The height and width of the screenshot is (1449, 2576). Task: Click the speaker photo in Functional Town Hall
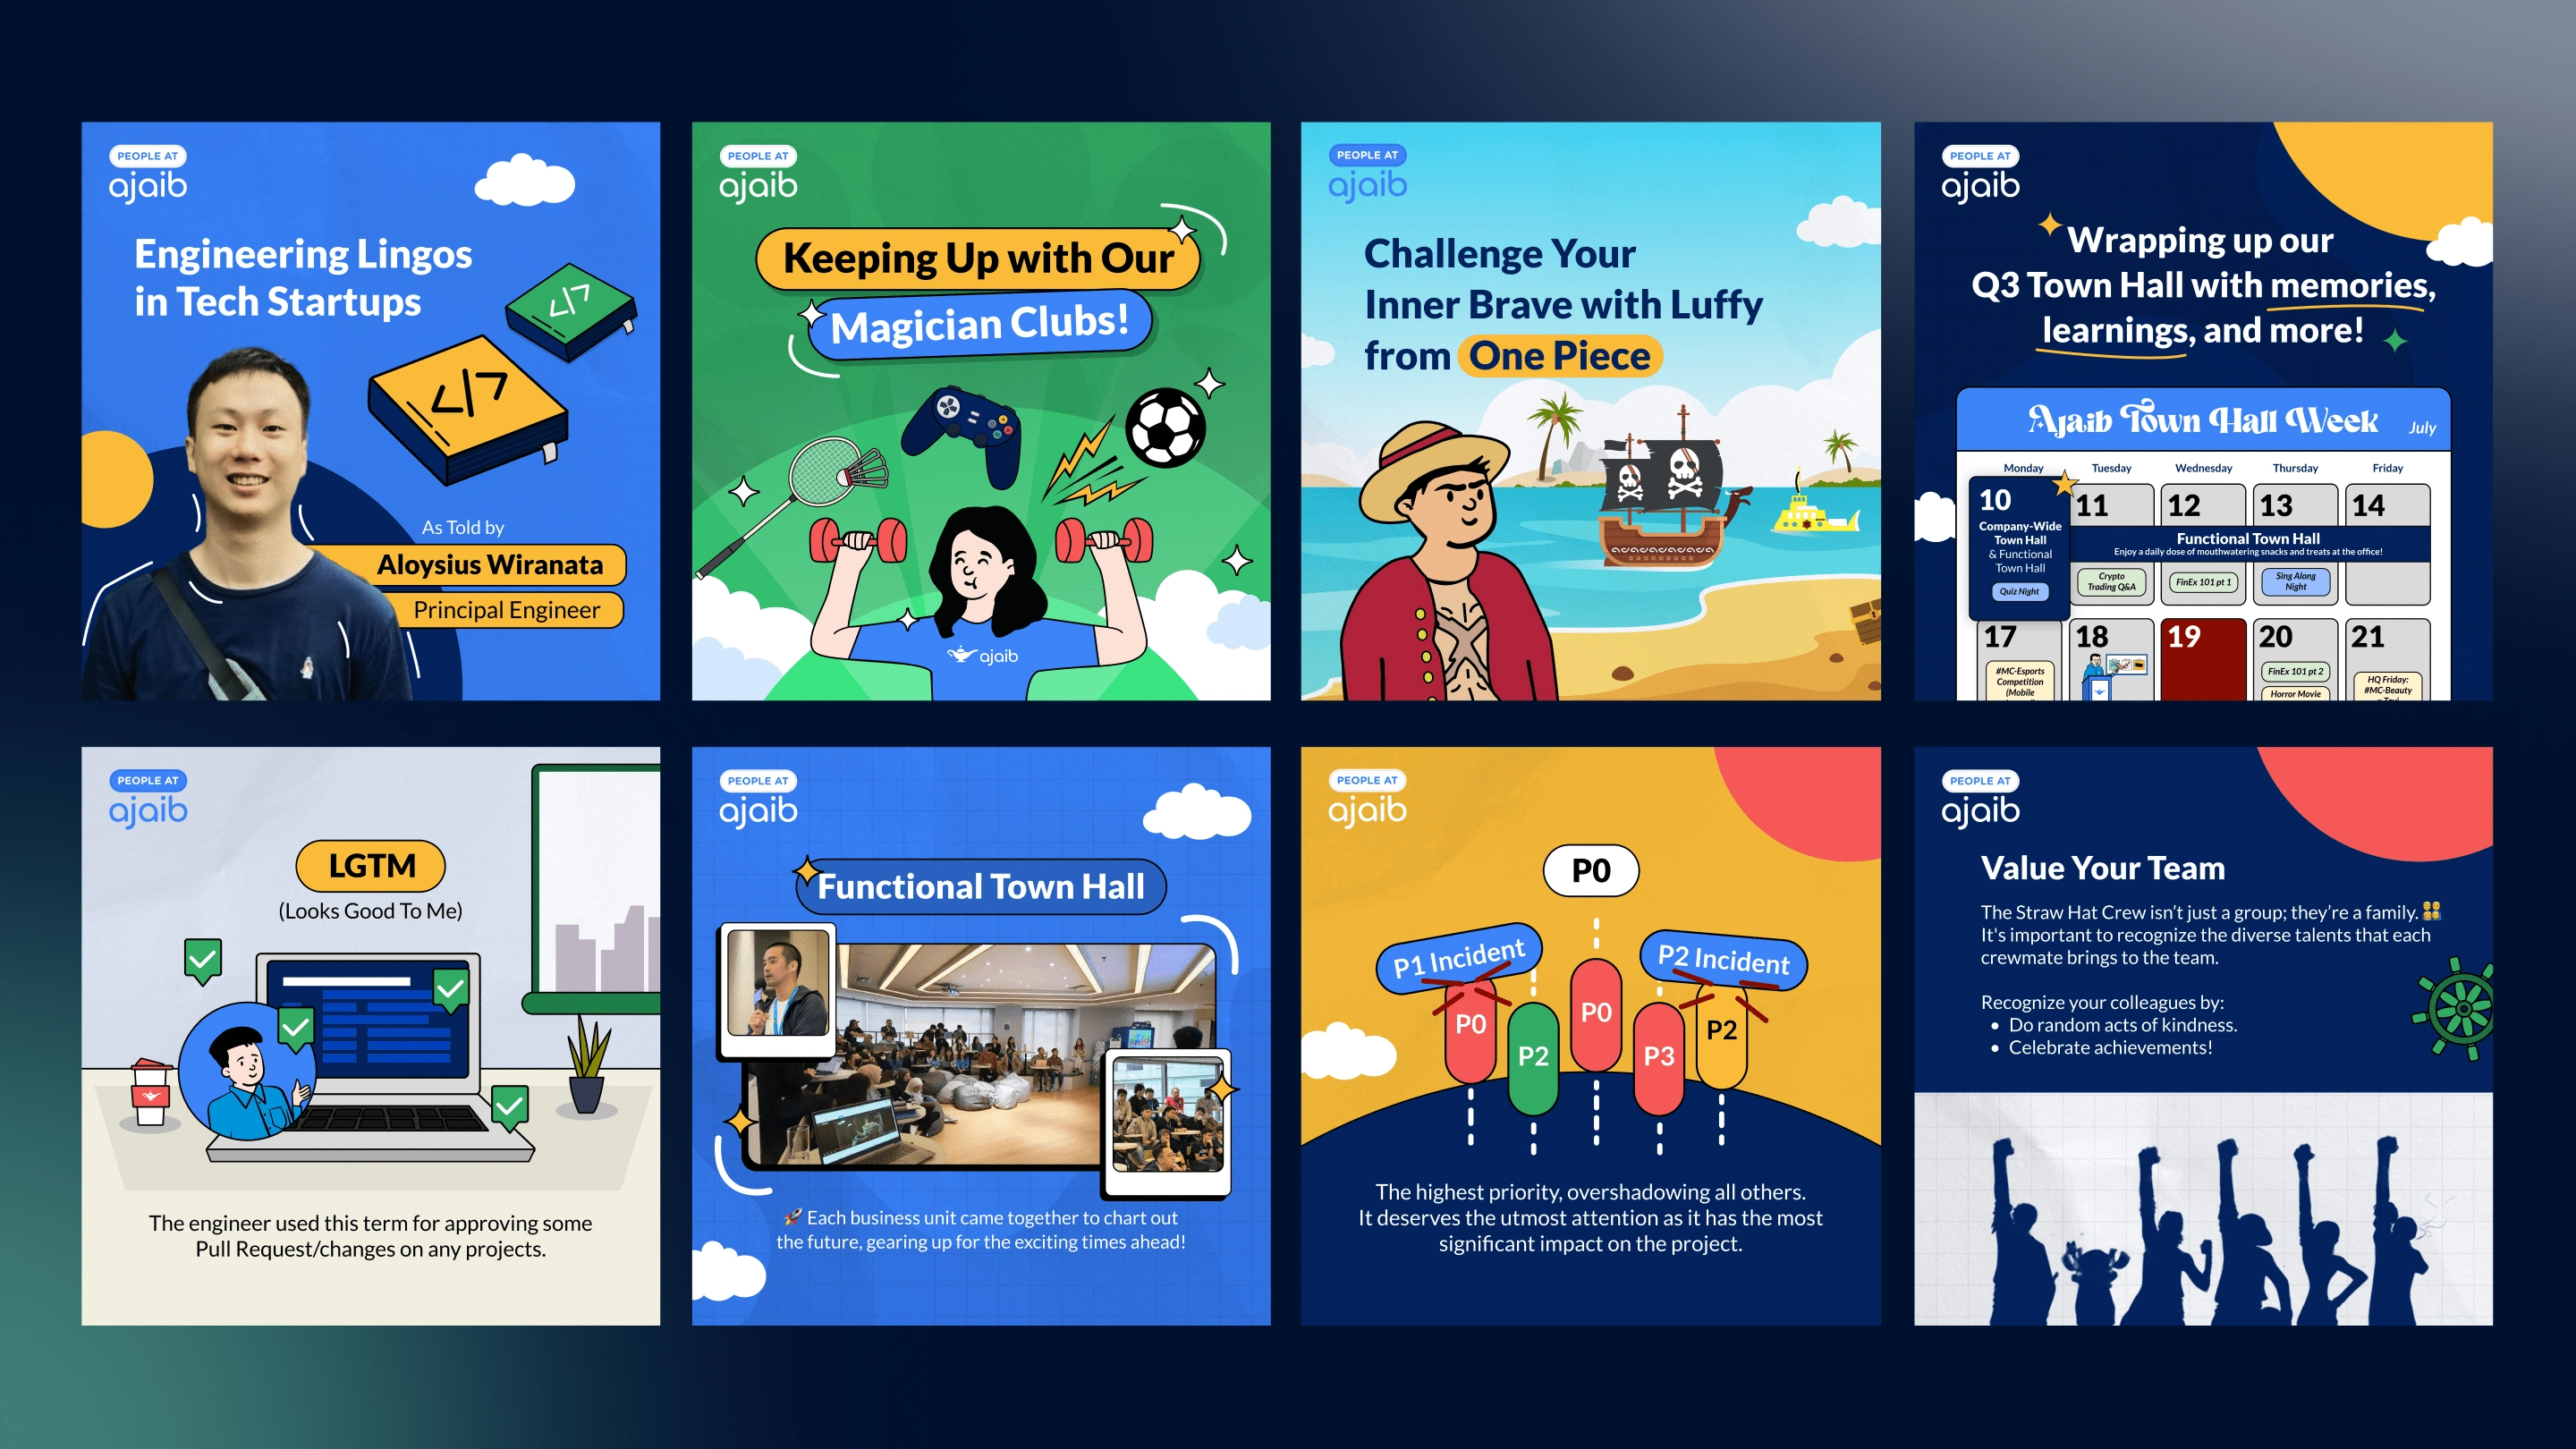778,985
